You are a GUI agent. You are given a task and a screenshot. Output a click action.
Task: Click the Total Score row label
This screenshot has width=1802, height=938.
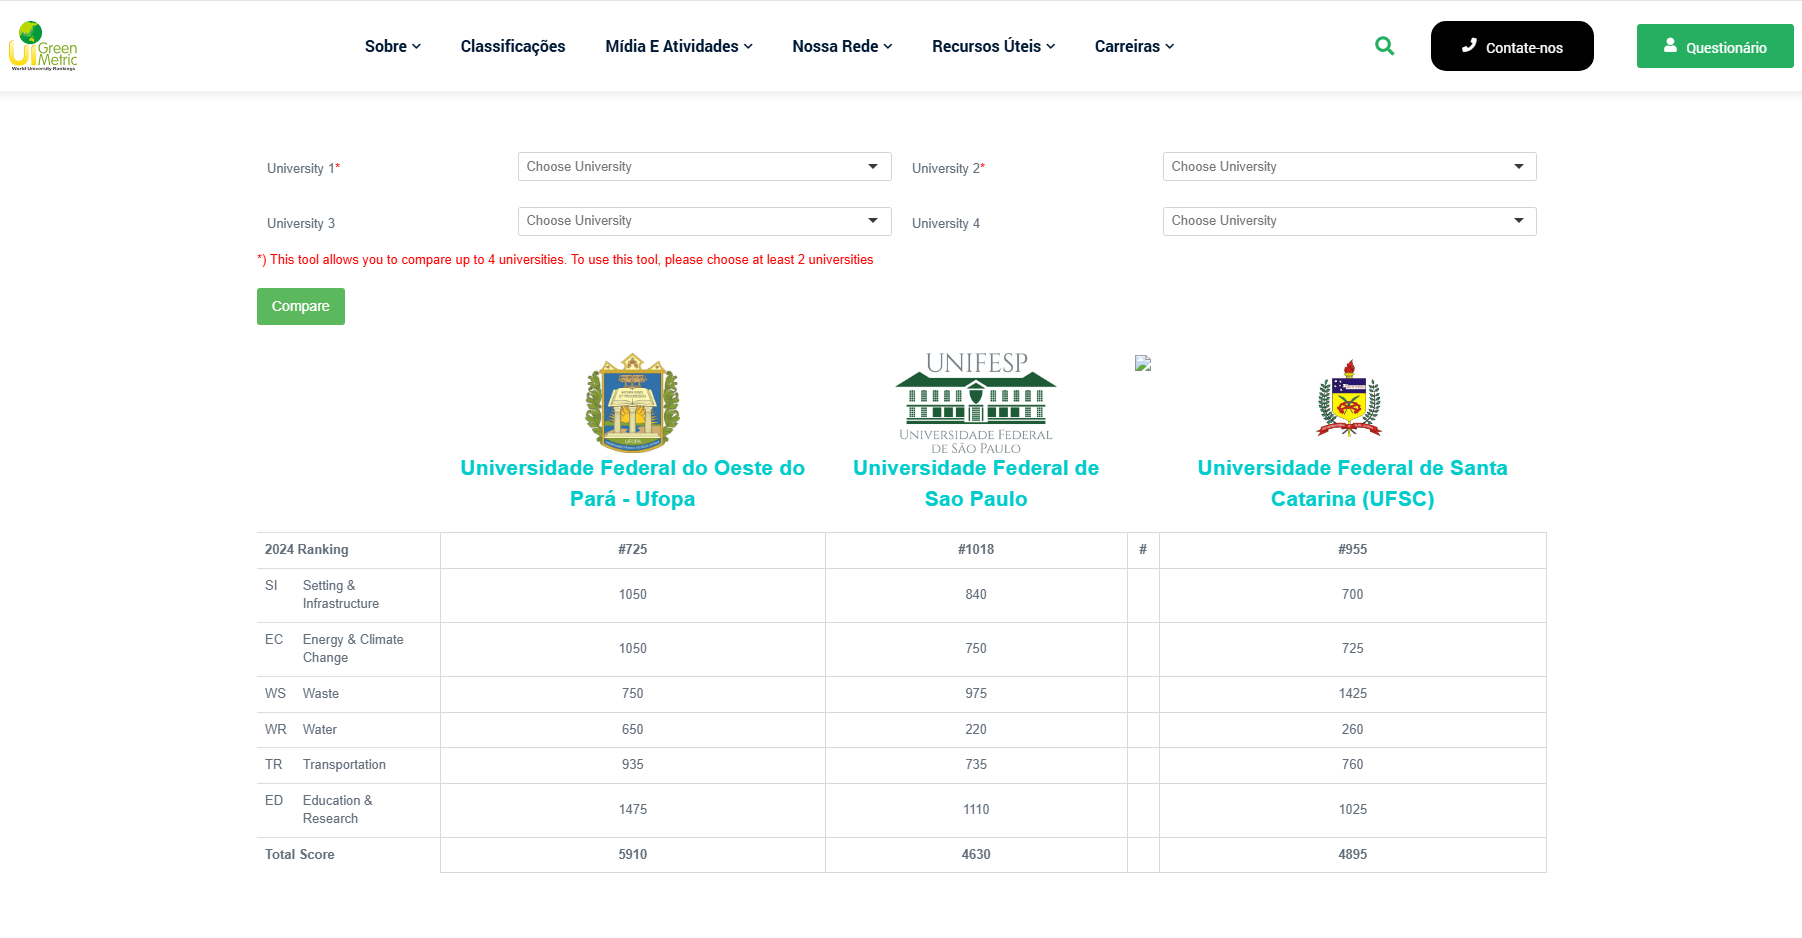(300, 854)
